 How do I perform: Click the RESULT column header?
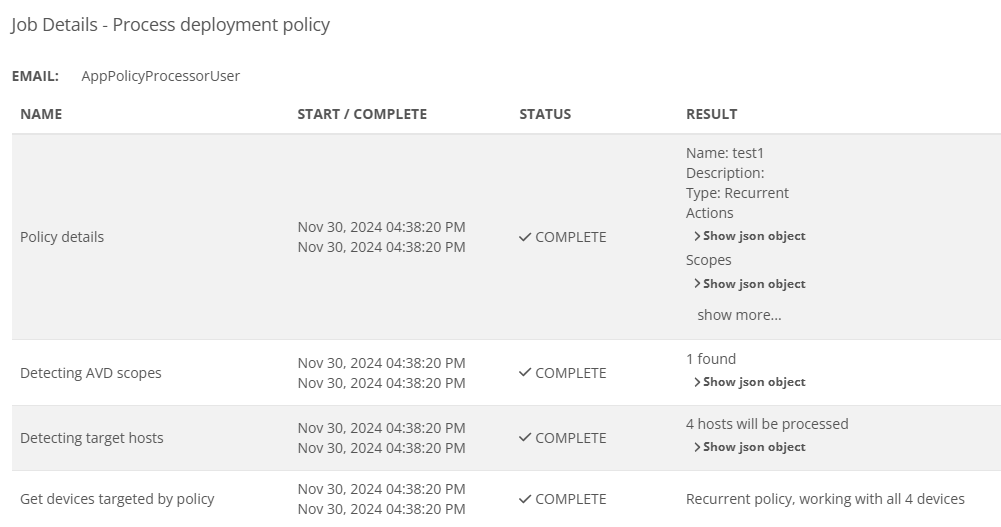coord(711,114)
